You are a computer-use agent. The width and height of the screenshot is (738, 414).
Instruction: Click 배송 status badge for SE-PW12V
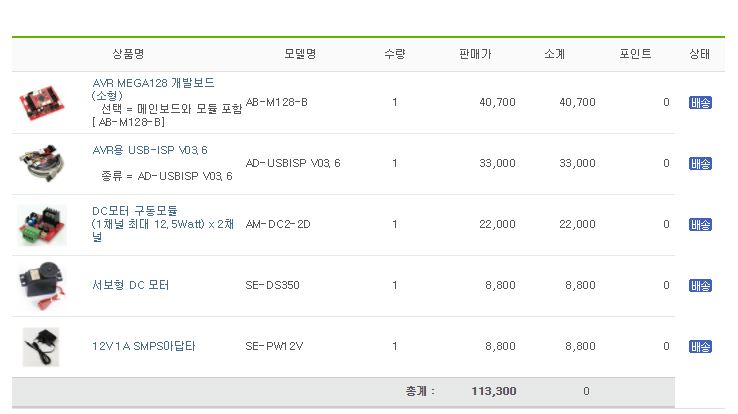[x=700, y=347]
